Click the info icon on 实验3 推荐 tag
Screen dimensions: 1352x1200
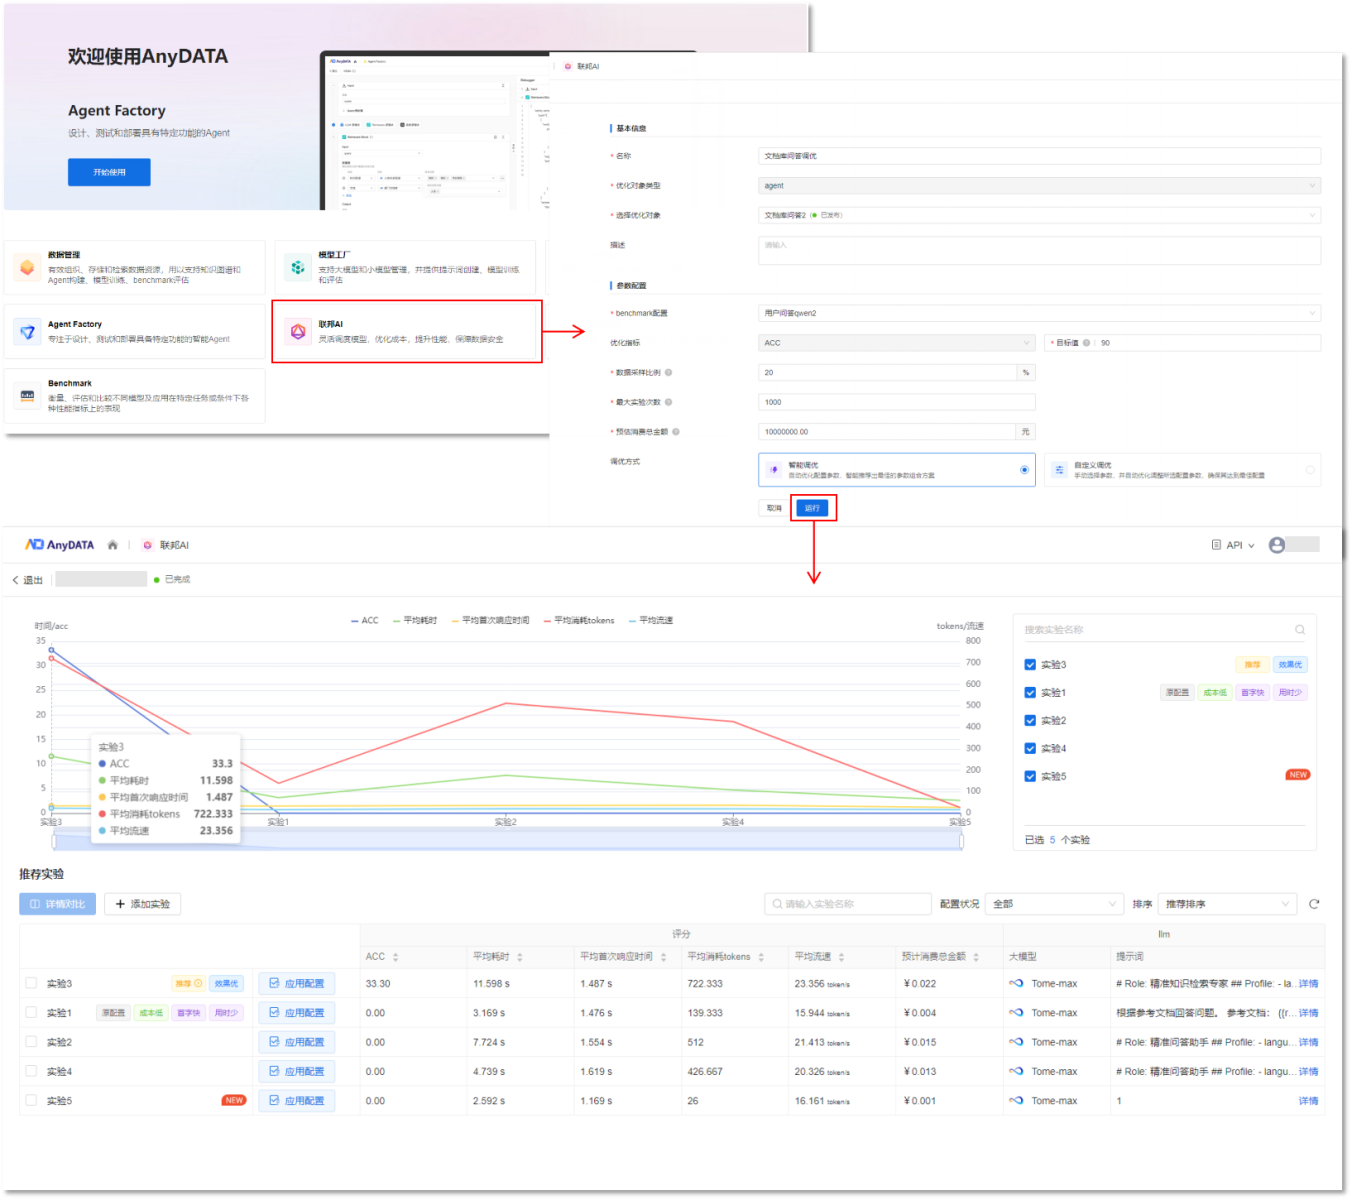click(x=198, y=984)
